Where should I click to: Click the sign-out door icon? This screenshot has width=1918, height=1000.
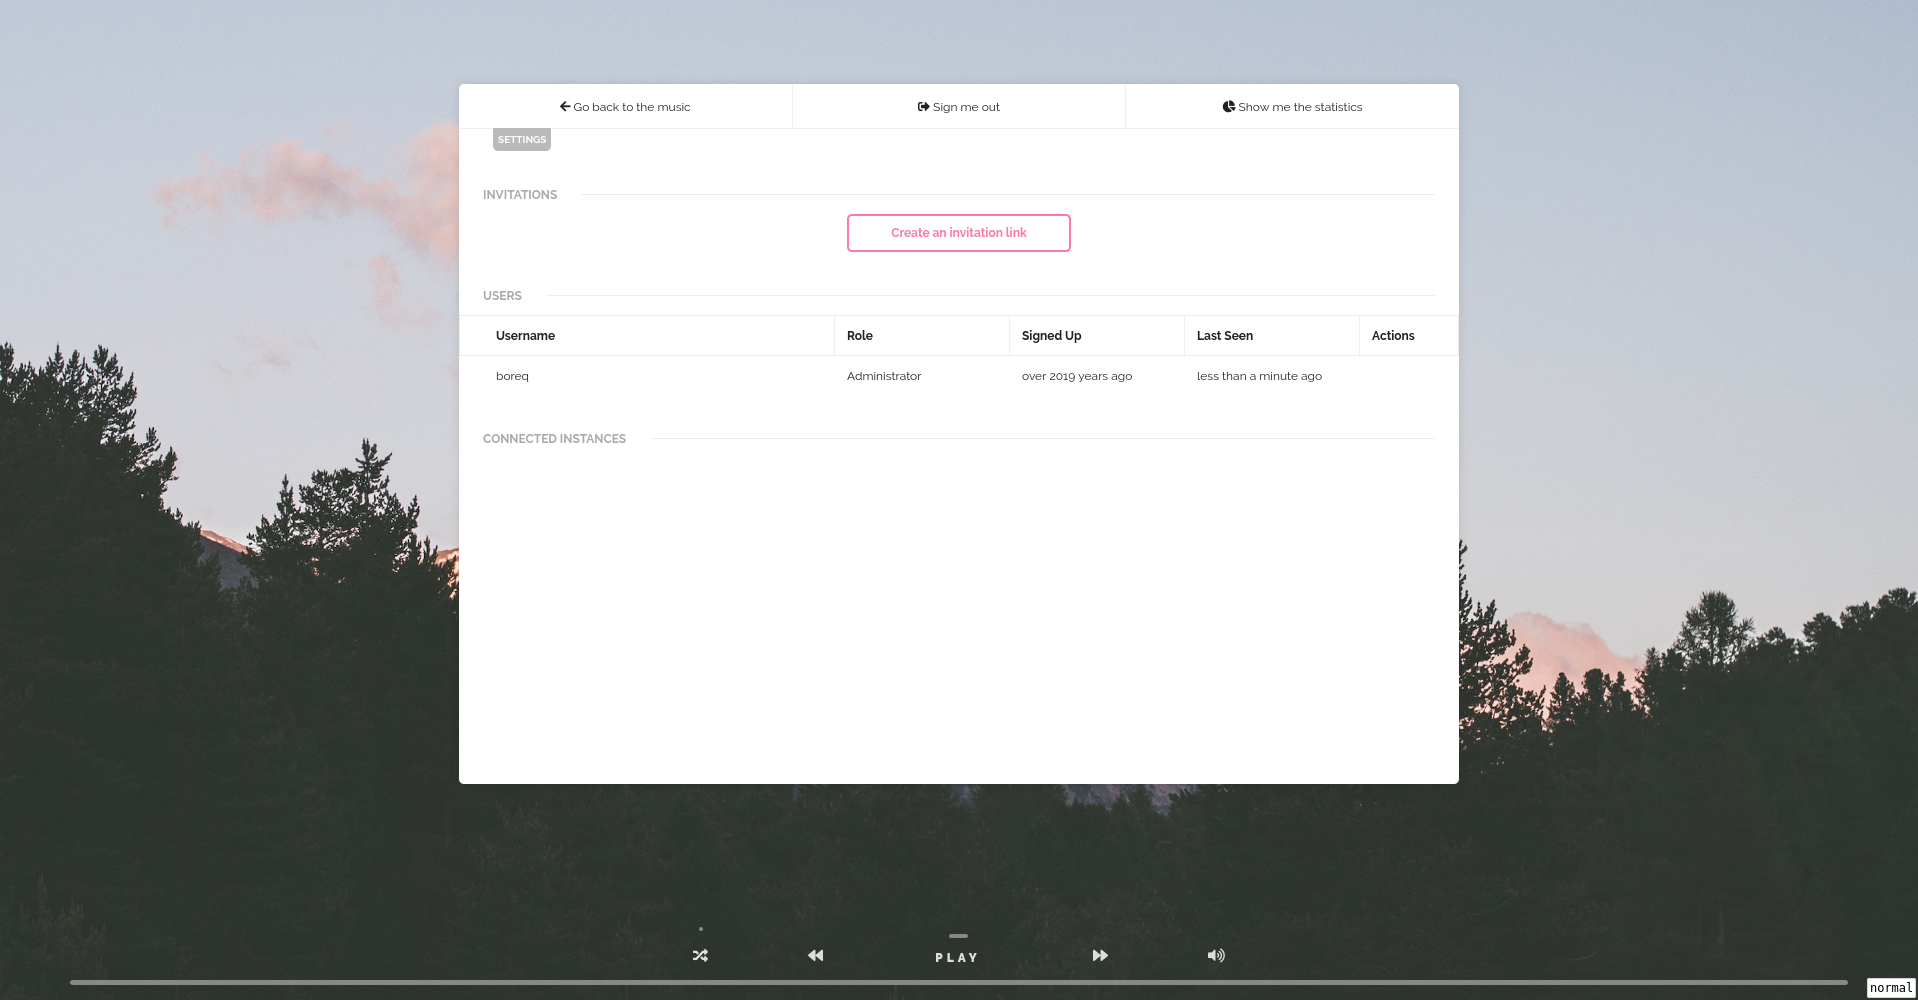tap(922, 106)
